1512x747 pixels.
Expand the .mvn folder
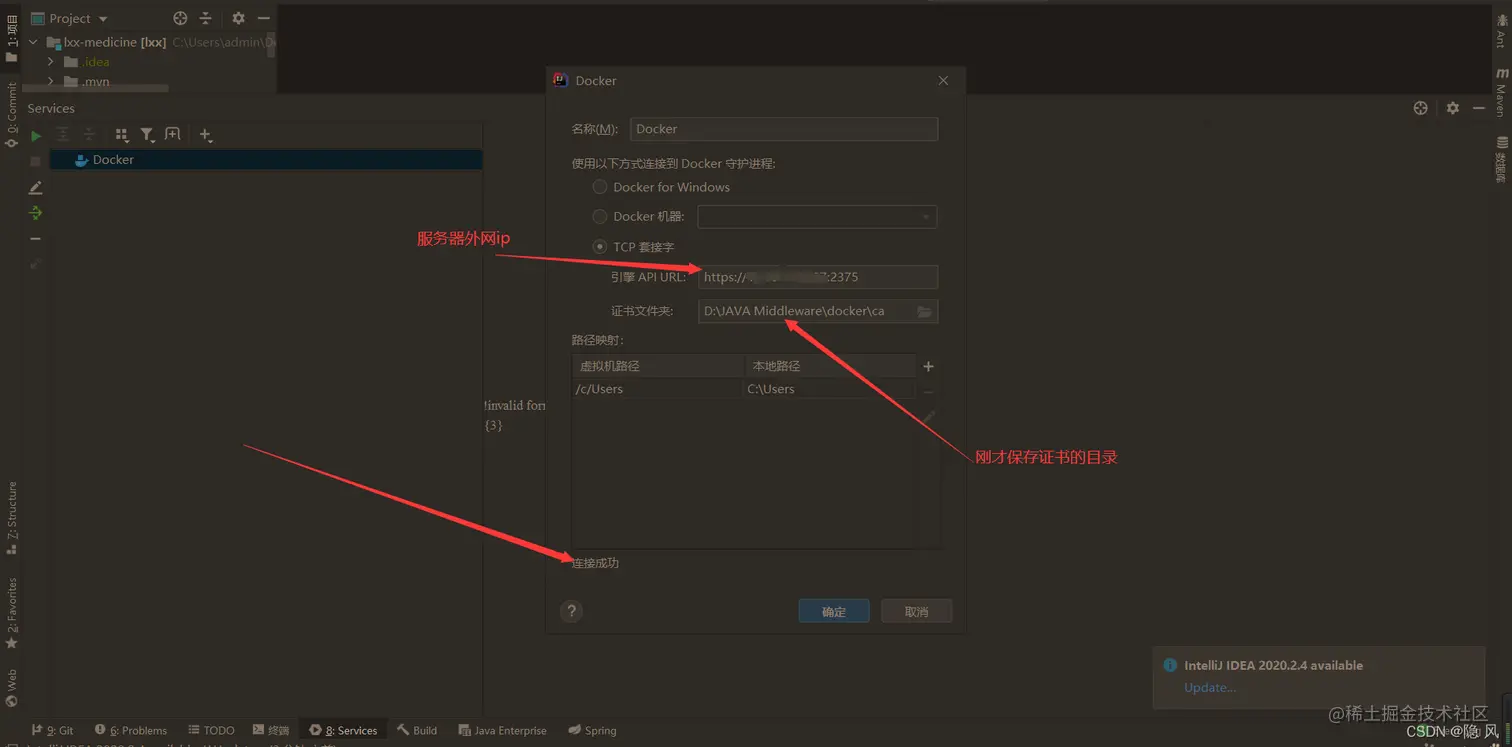pyautogui.click(x=50, y=81)
